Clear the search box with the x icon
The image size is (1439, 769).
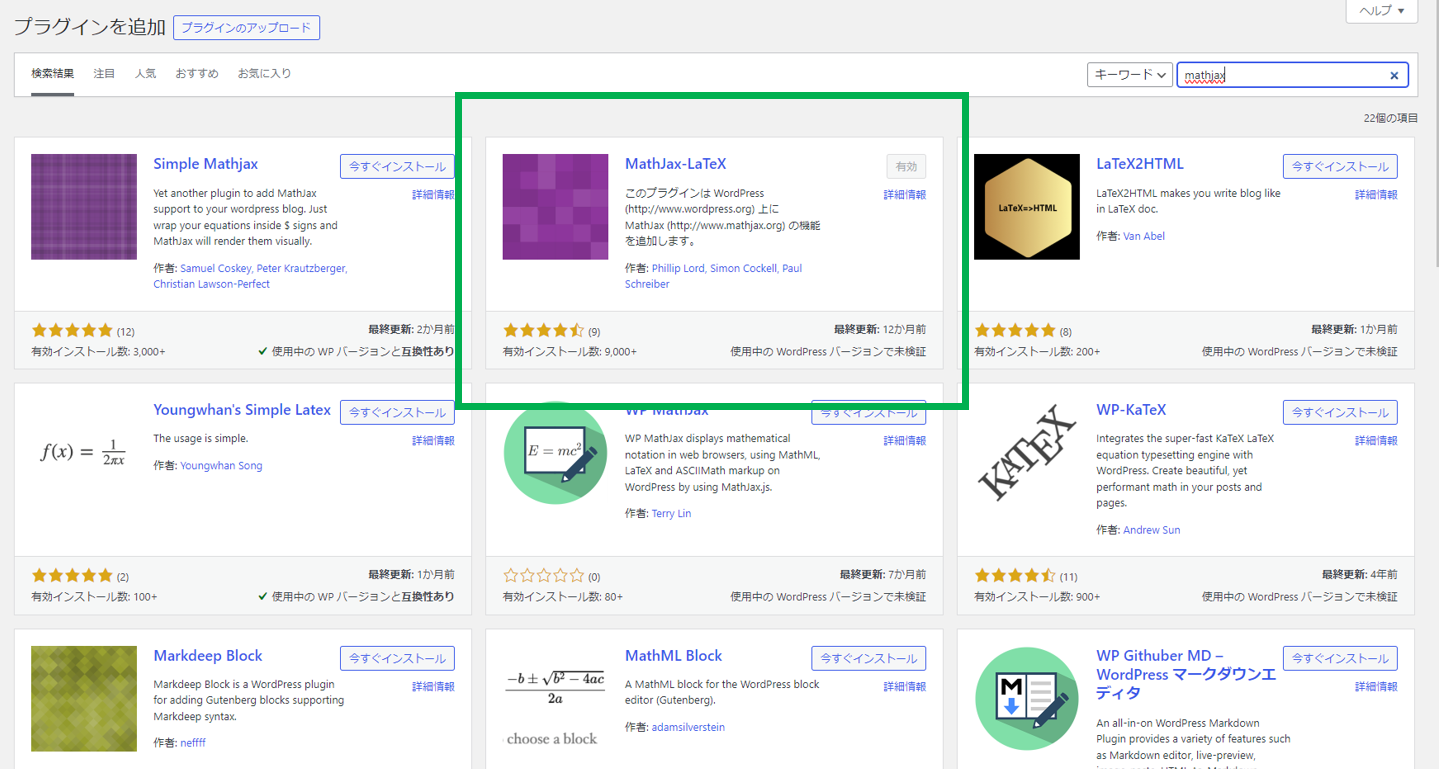(x=1394, y=74)
